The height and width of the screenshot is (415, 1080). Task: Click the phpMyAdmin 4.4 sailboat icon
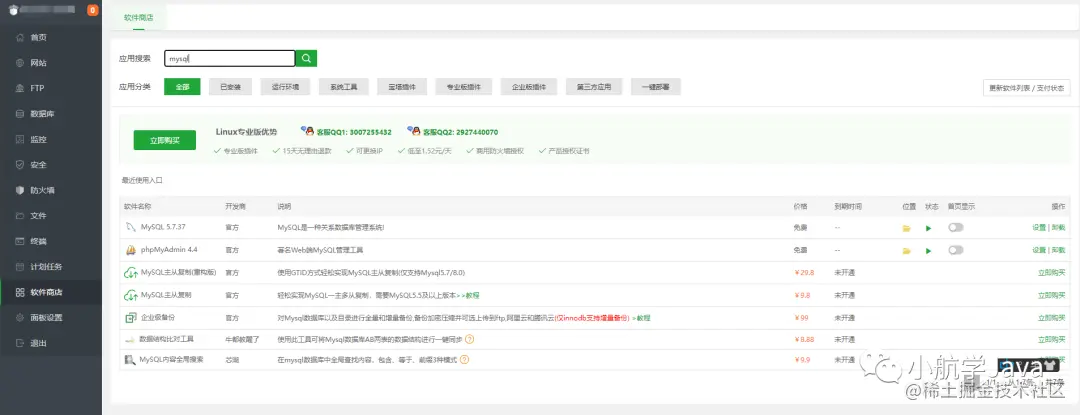click(130, 250)
